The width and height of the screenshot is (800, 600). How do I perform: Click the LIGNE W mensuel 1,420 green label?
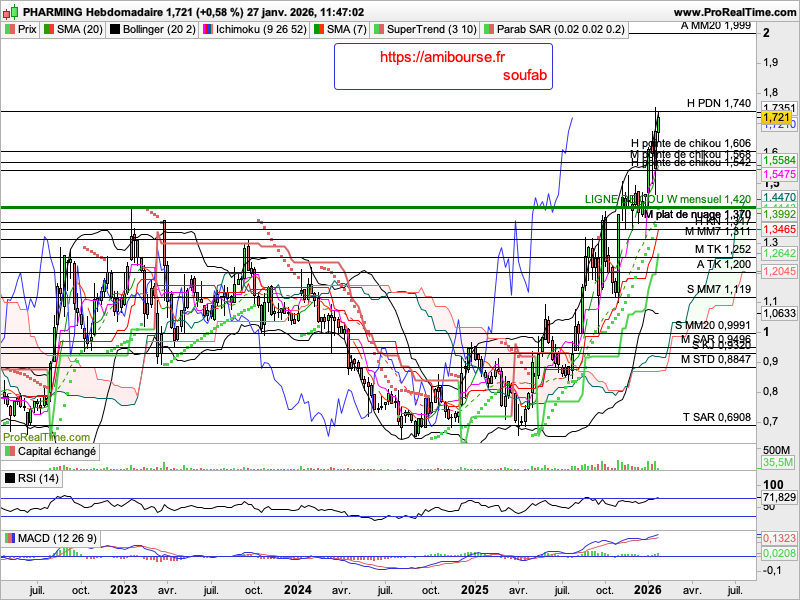point(668,199)
